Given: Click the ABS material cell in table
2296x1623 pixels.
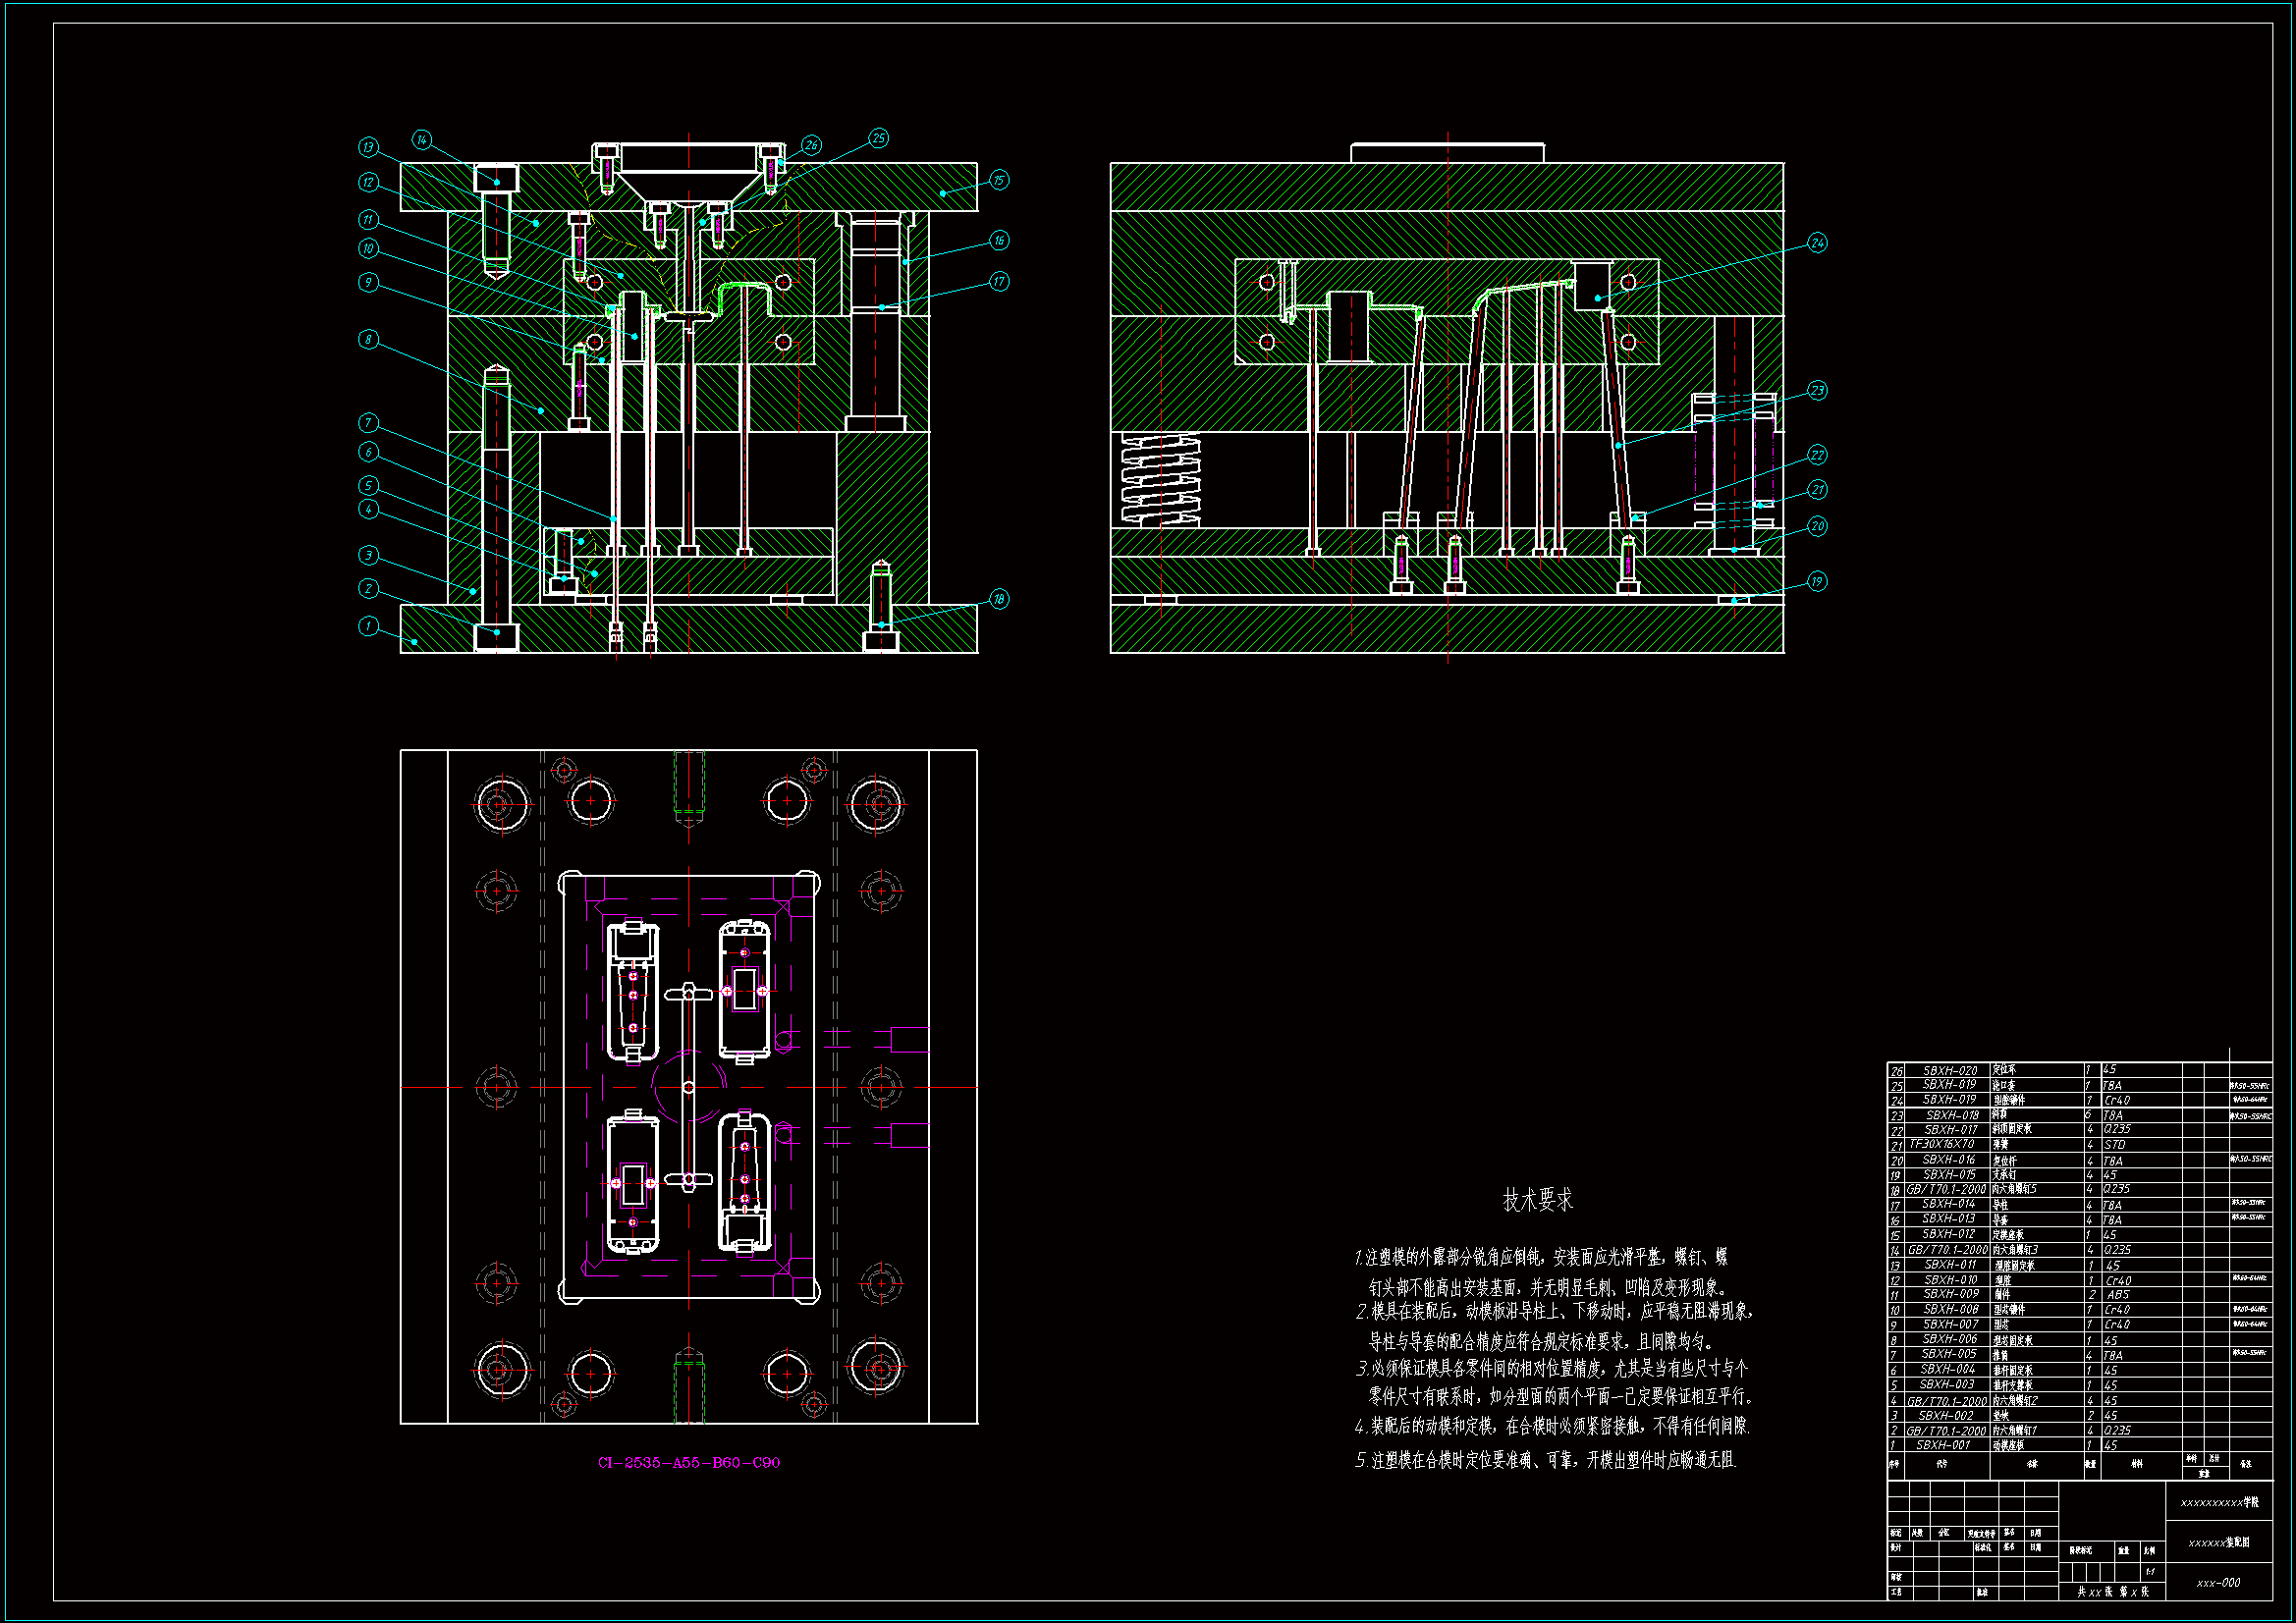Looking at the screenshot, I should pos(2118,1294).
